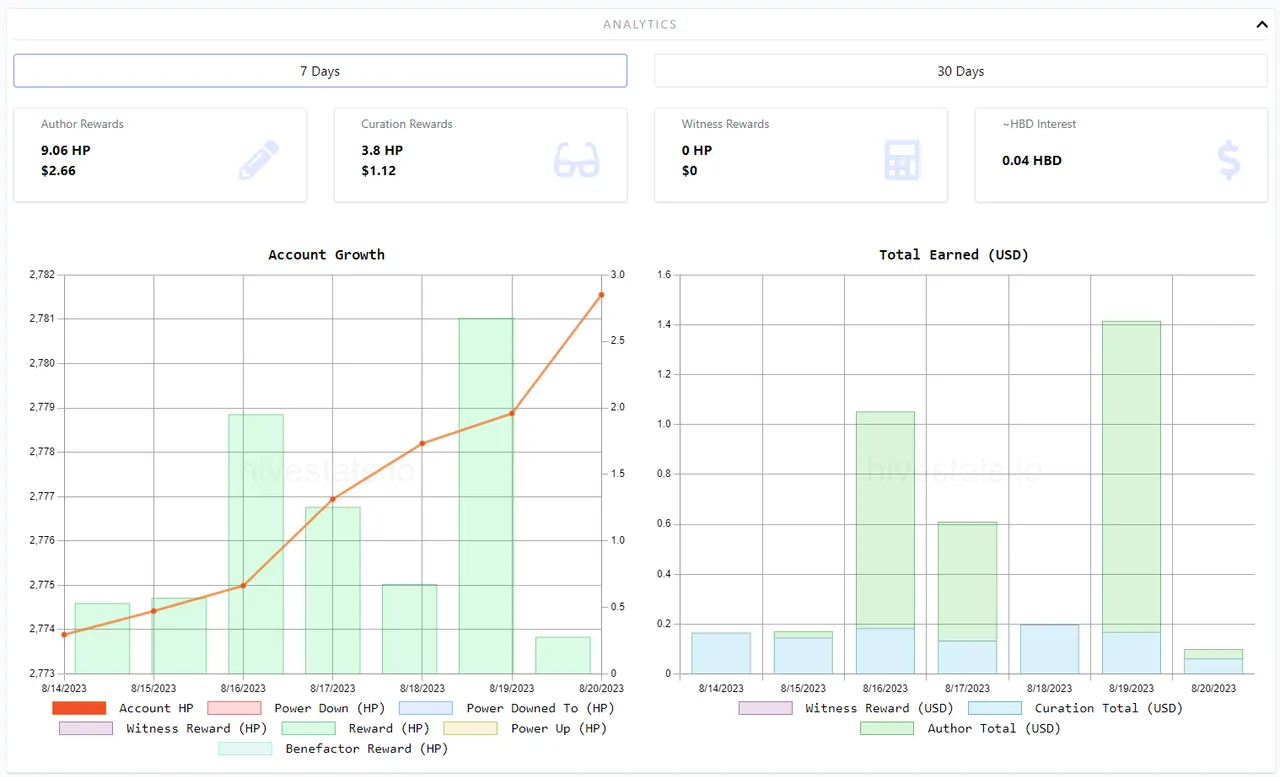The image size is (1280, 777).
Task: Collapse the Analytics section with the chevron
Action: 1262,25
